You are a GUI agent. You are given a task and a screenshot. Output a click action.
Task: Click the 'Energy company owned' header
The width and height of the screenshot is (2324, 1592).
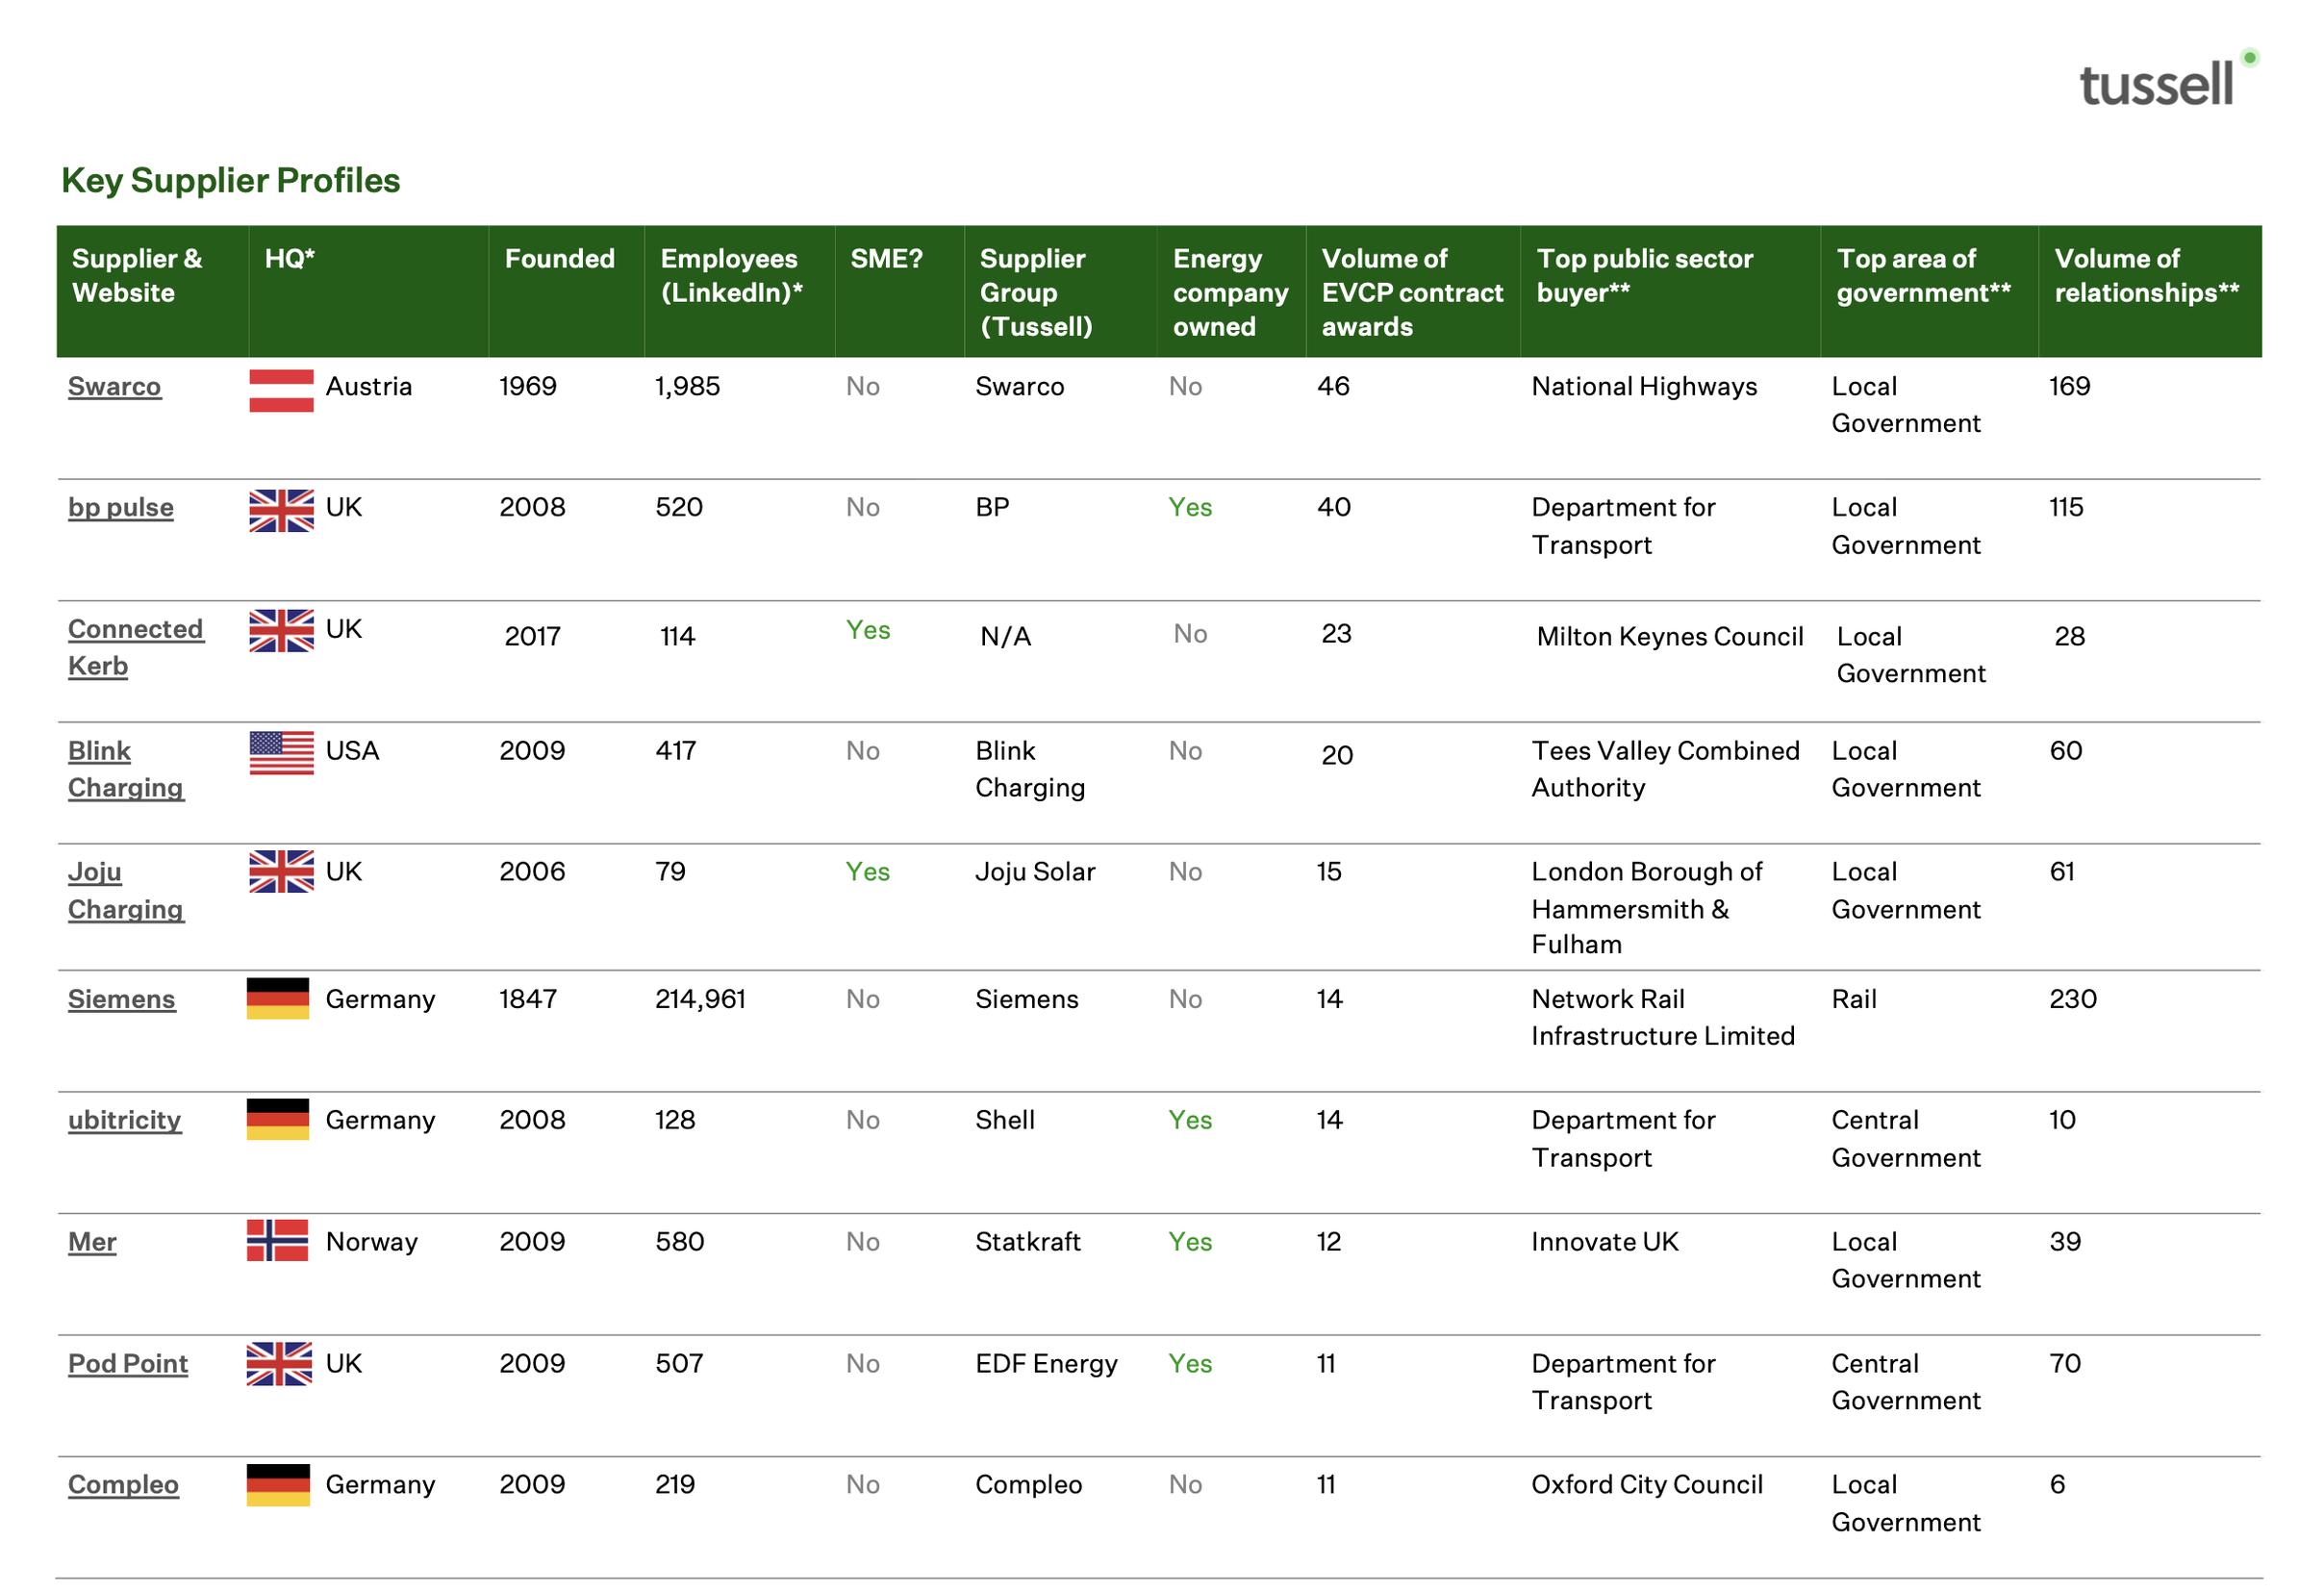tap(1231, 293)
